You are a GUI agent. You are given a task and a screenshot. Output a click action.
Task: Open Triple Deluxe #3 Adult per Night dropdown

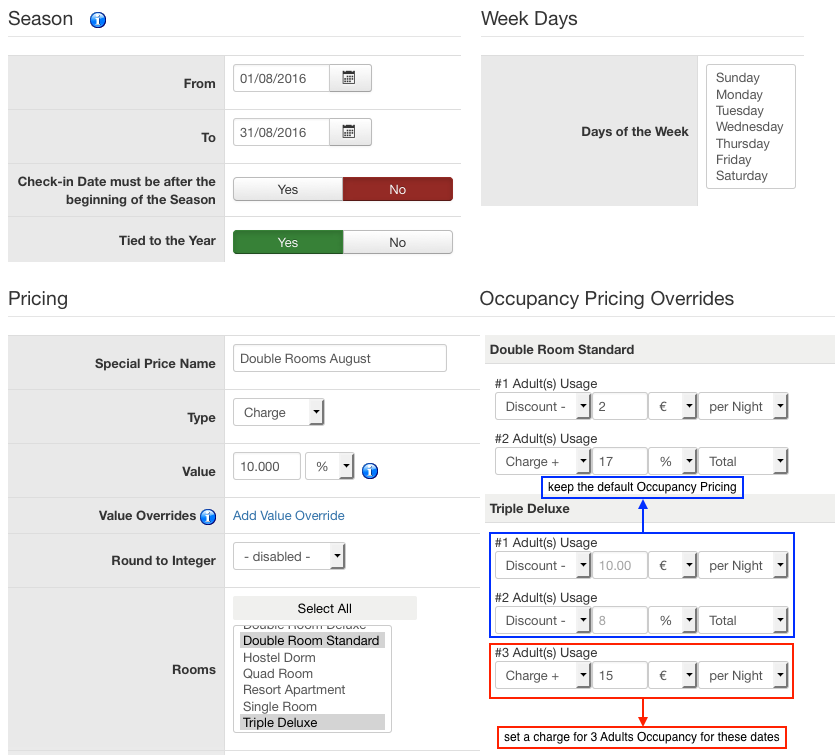743,675
